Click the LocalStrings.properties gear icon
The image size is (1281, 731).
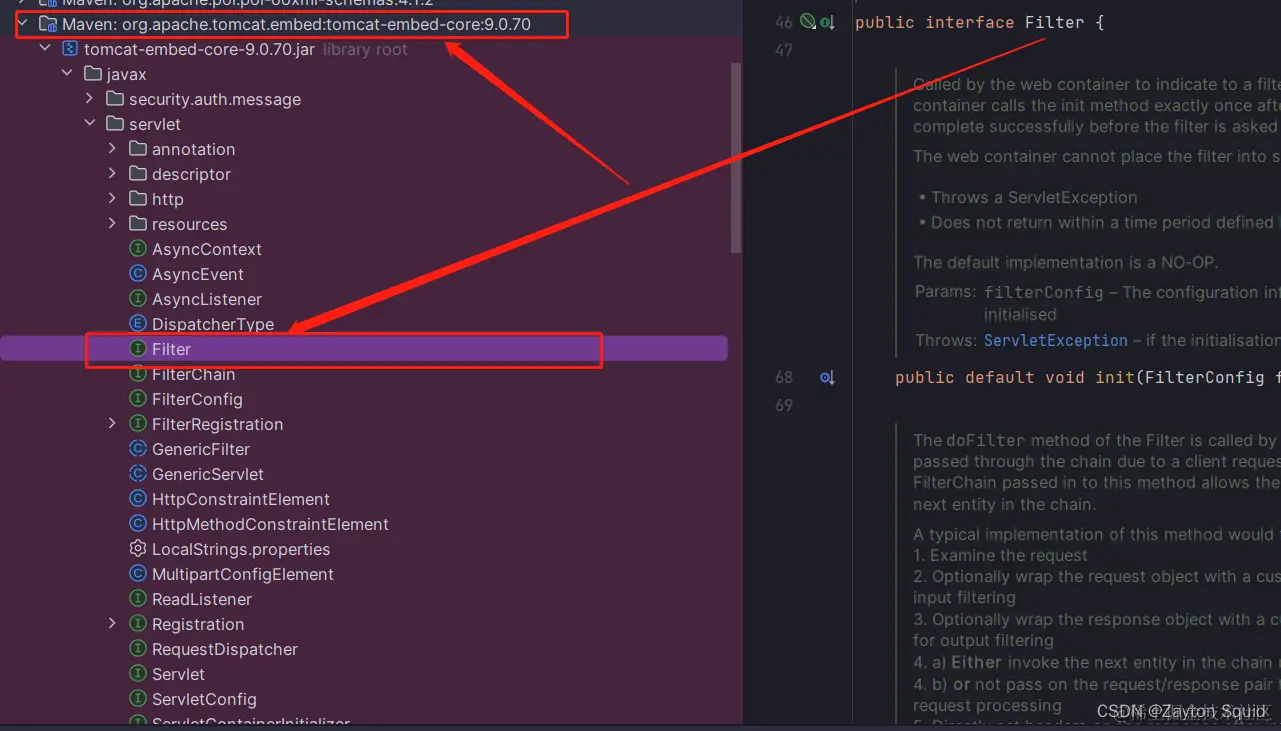point(138,548)
